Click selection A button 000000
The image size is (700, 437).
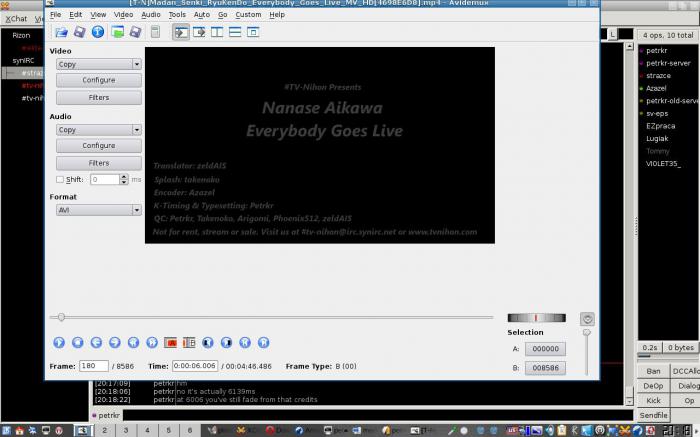[x=545, y=349]
